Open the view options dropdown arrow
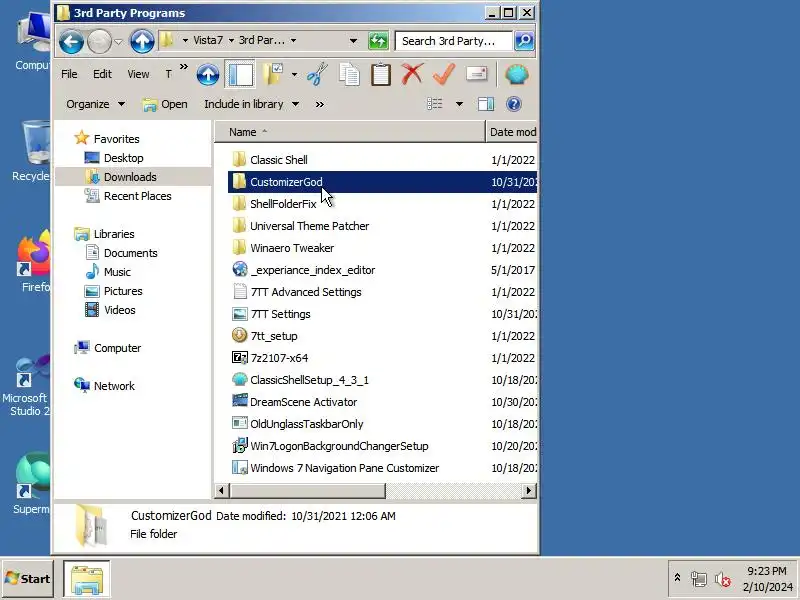Viewport: 800px width, 600px height. coord(459,104)
